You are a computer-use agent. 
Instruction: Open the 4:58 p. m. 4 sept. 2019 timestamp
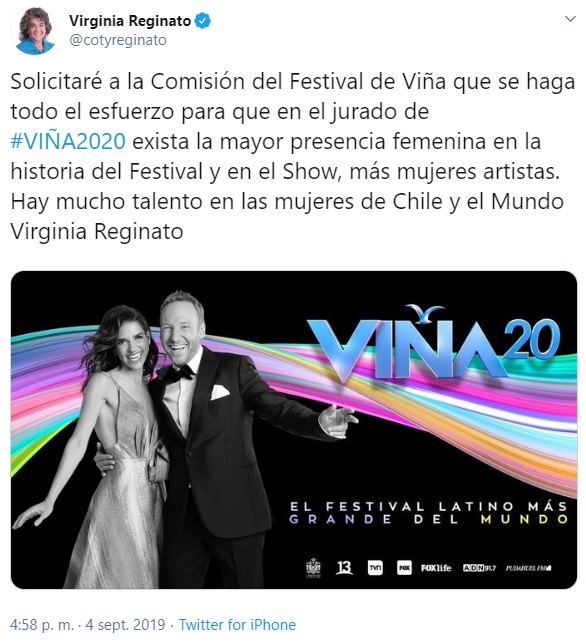[87, 625]
